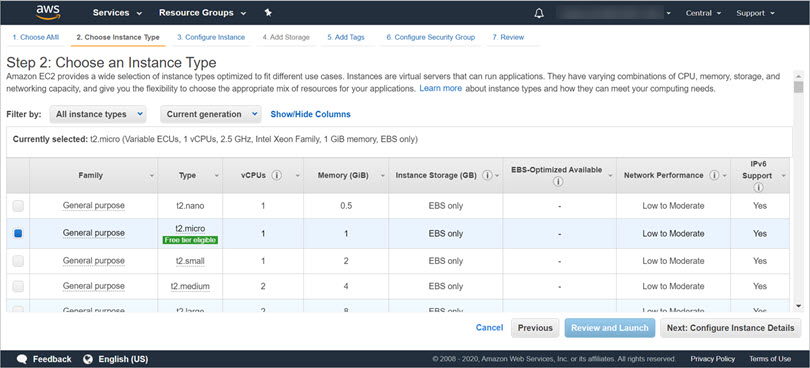Open the EBS-Optimized Available column sort arrow
Screen dimensions: 810x368
(x=610, y=176)
